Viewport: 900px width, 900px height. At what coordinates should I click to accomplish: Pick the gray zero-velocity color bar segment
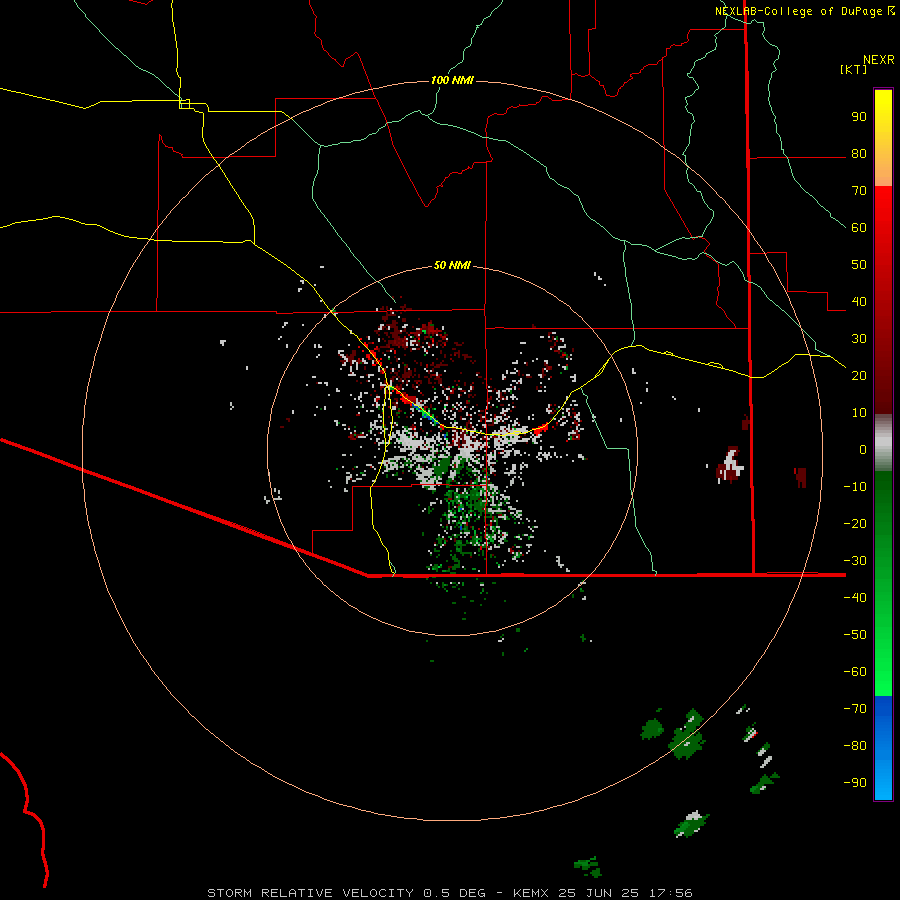pyautogui.click(x=883, y=443)
